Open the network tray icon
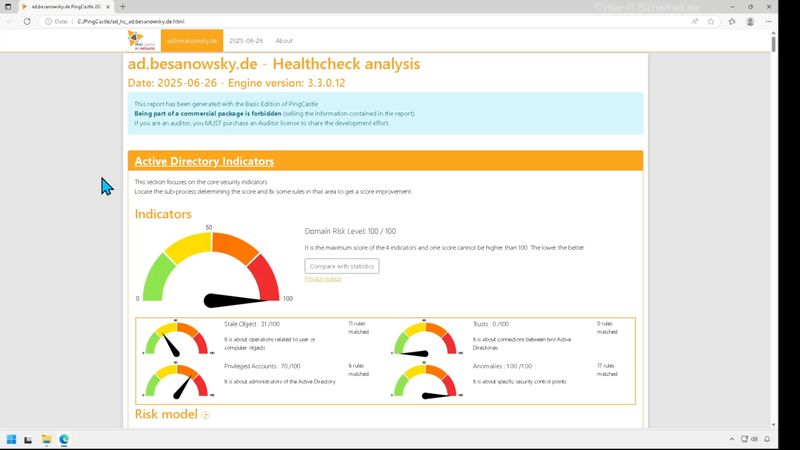800x450 pixels. tap(744, 439)
